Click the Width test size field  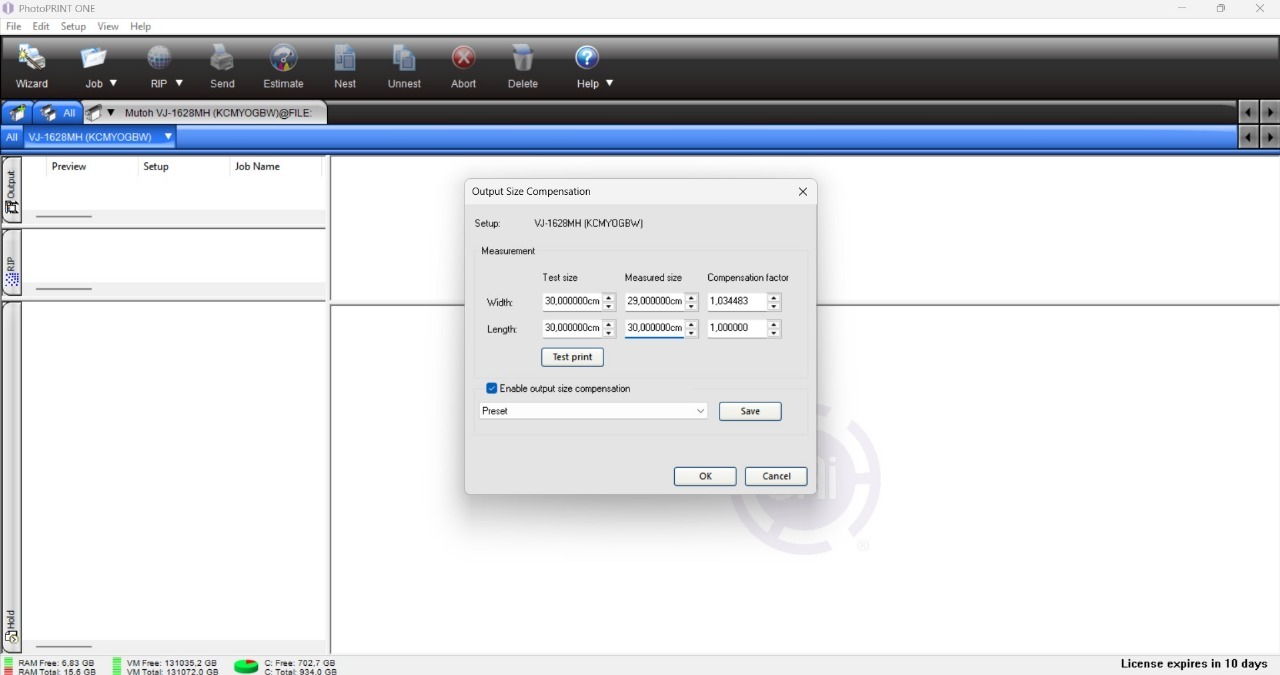(x=572, y=301)
